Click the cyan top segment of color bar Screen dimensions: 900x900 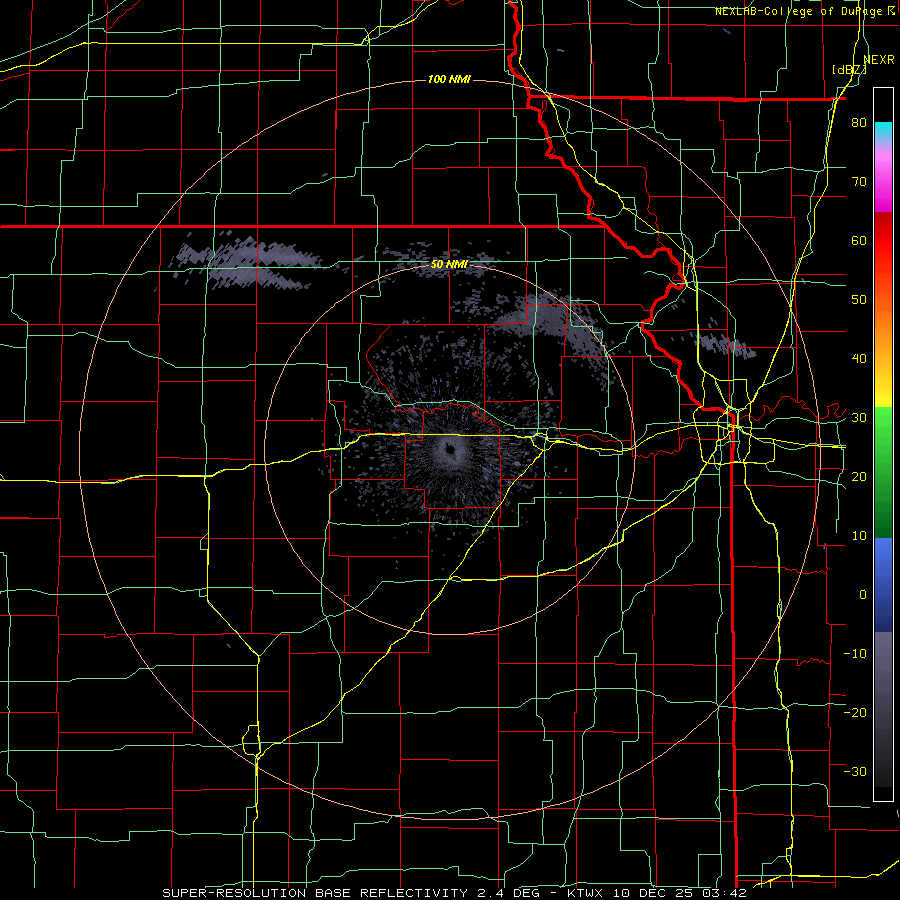pos(883,133)
